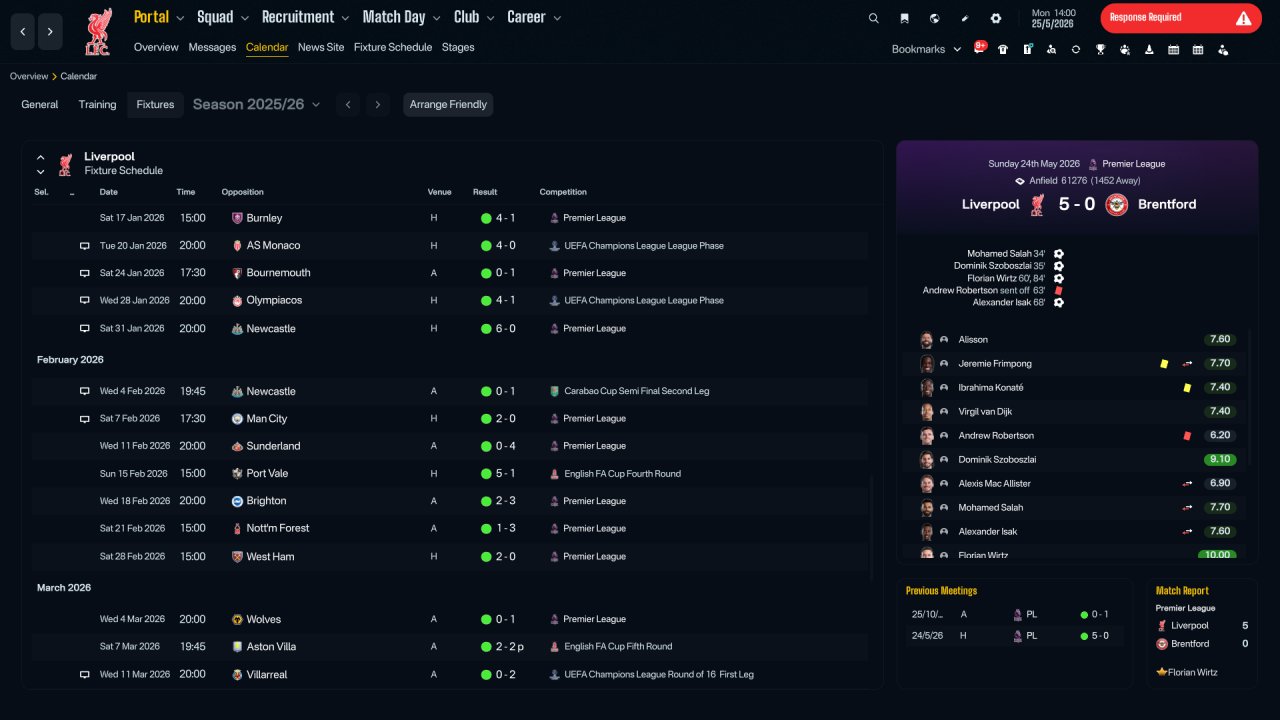This screenshot has height=720, width=1280.
Task: Click the Previous Meetings heading
Action: click(941, 591)
